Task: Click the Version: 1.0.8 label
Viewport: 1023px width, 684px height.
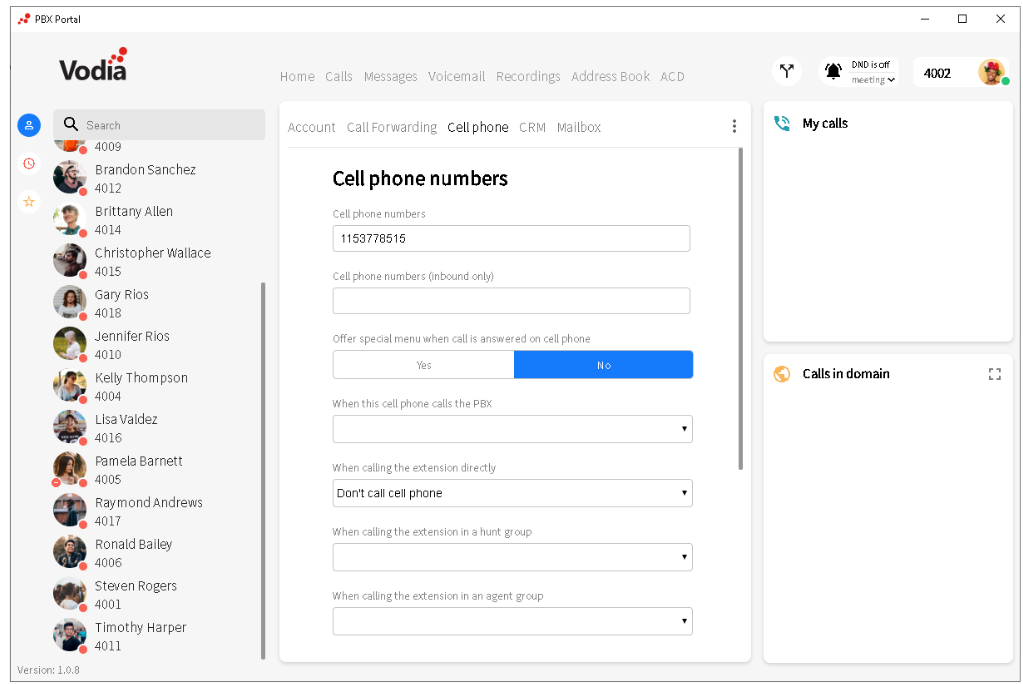Action: tap(48, 670)
